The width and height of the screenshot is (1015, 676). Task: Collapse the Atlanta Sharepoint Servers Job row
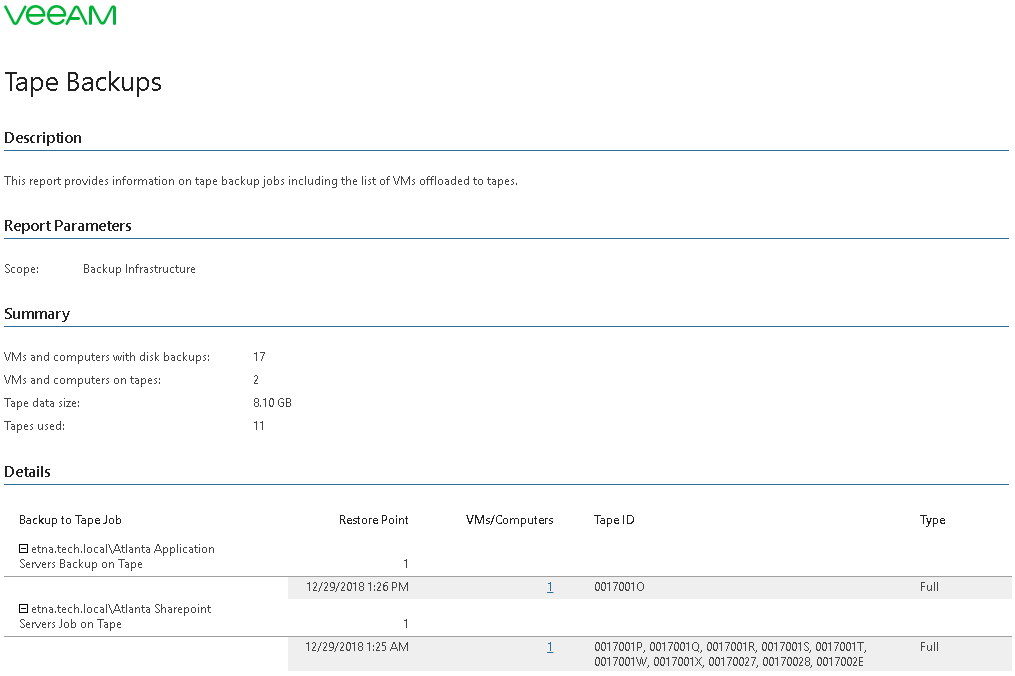23,609
